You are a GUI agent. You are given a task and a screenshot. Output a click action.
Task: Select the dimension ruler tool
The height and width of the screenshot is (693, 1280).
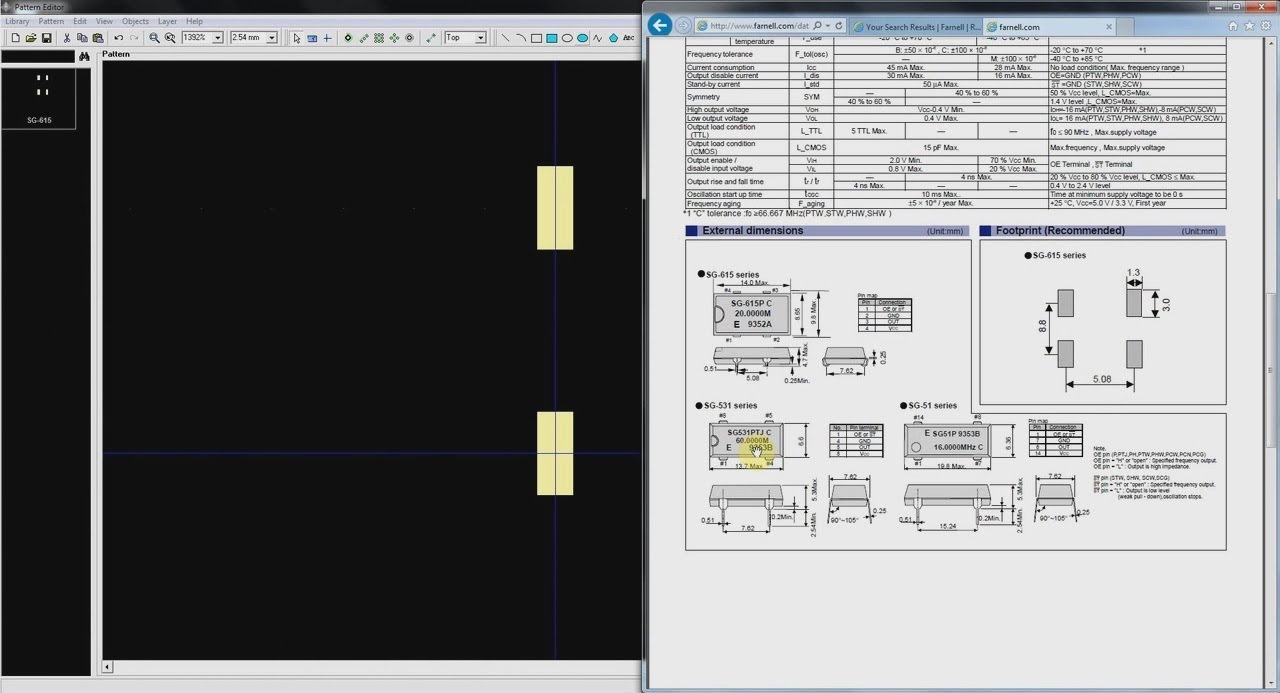[312, 38]
